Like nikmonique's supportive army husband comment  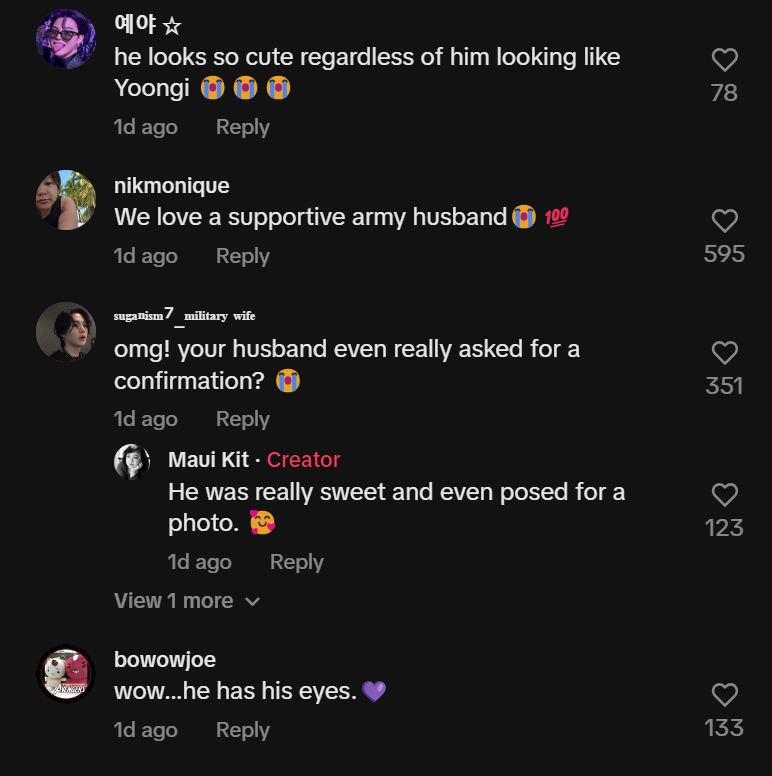724,221
